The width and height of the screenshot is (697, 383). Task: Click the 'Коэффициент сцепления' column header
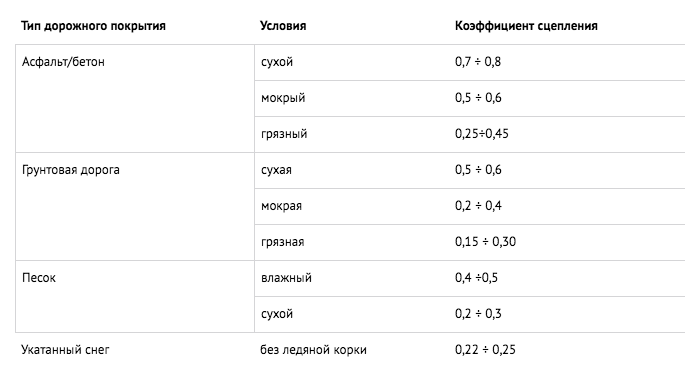(x=526, y=26)
